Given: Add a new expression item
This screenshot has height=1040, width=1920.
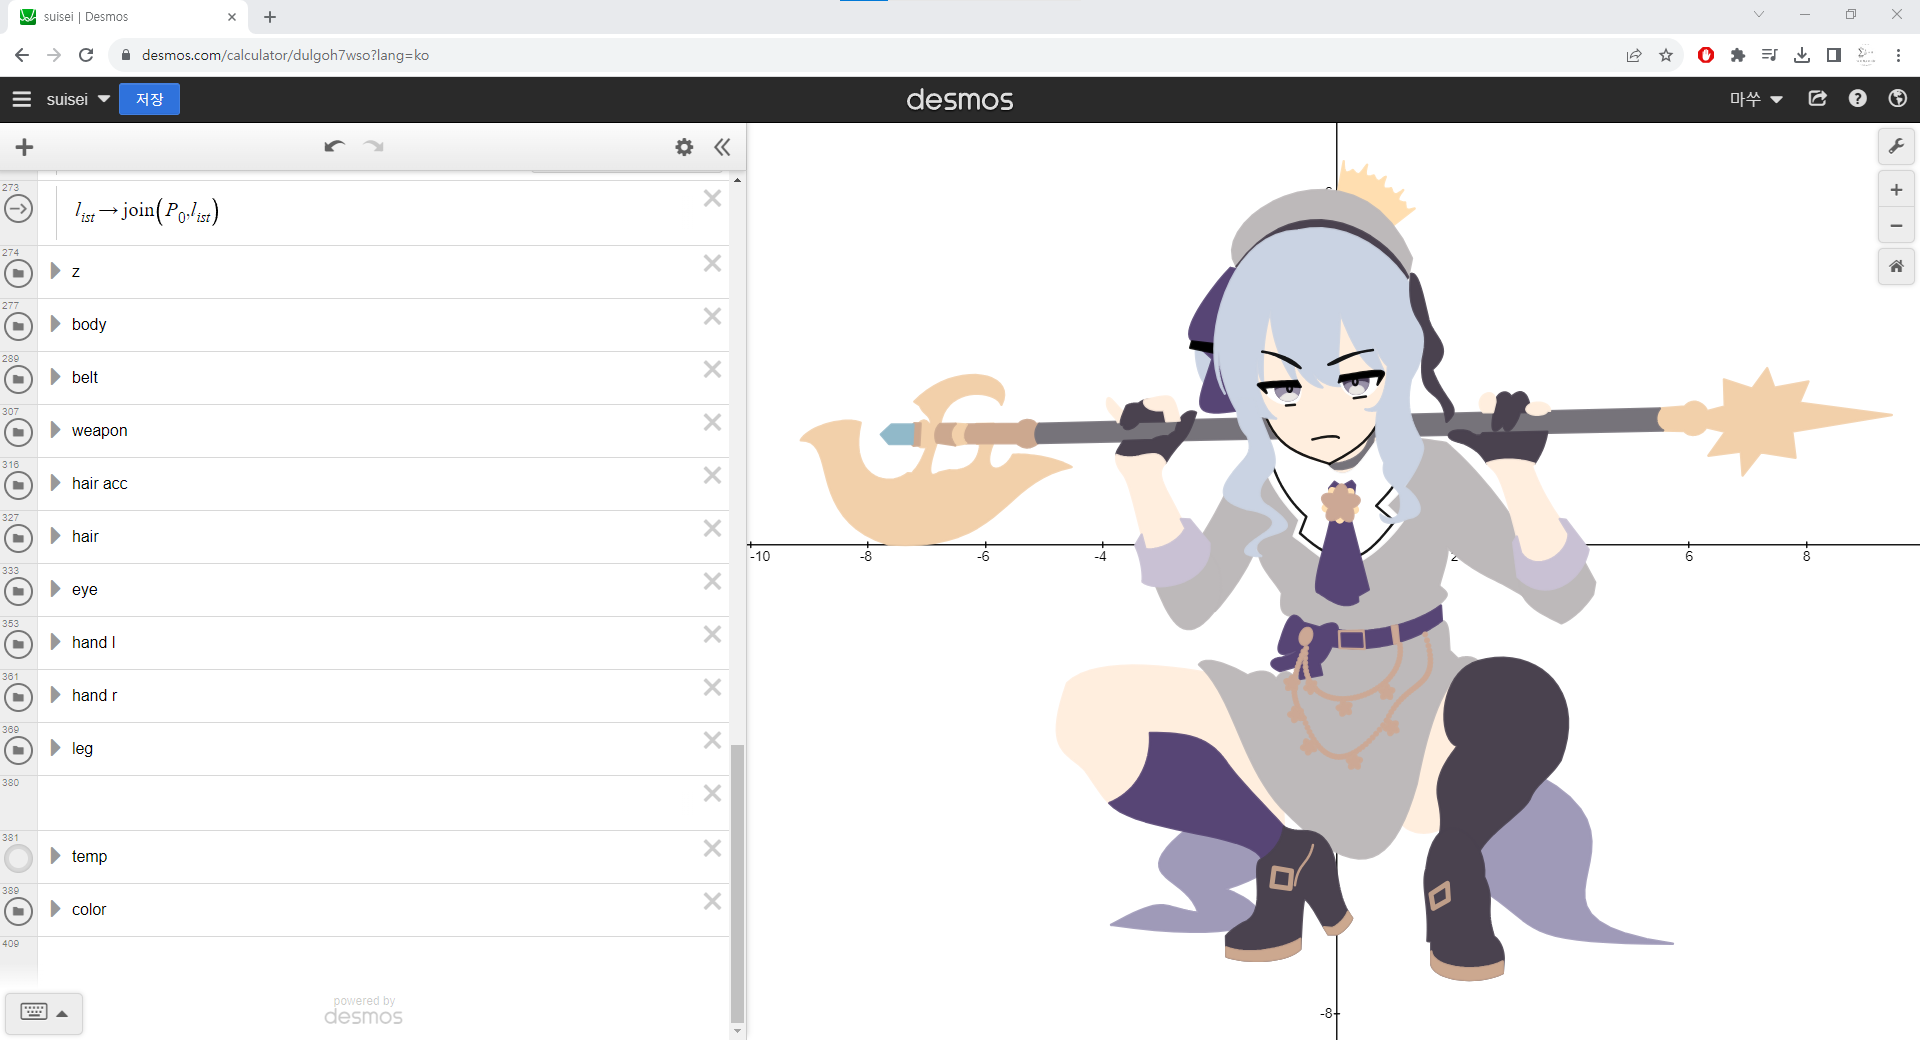Looking at the screenshot, I should (25, 148).
